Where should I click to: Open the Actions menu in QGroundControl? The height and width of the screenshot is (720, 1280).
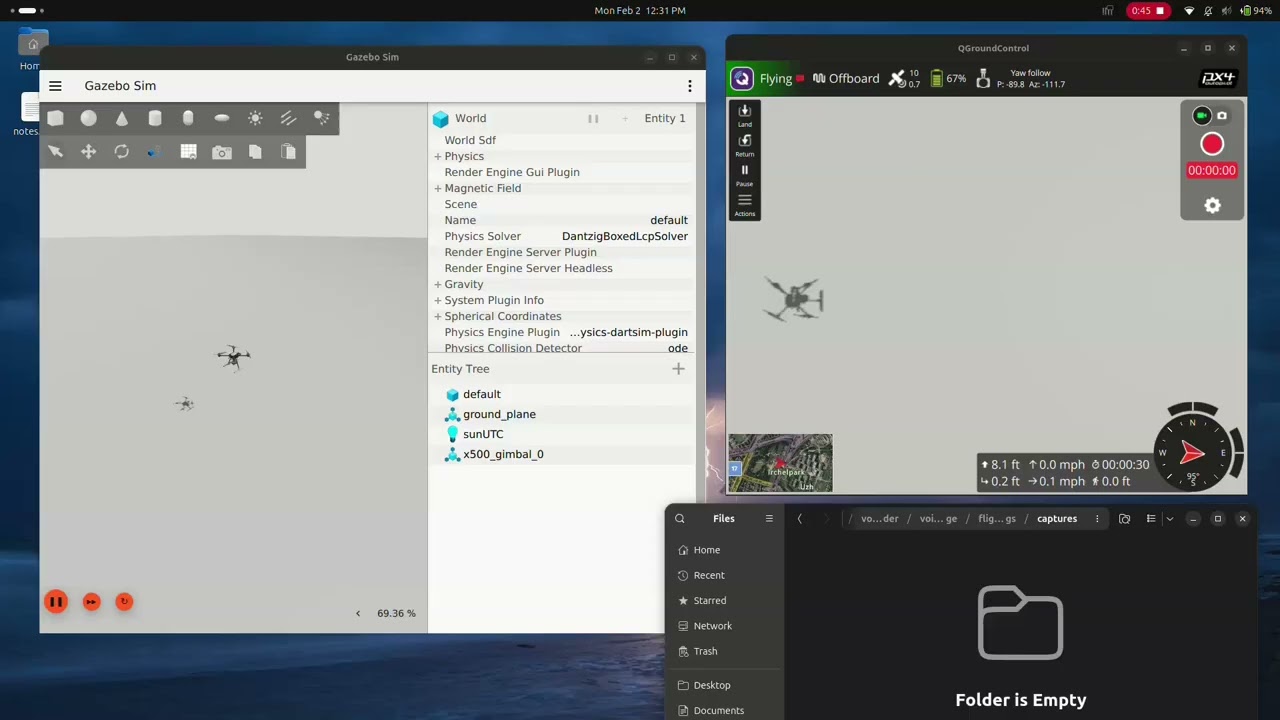click(x=745, y=205)
